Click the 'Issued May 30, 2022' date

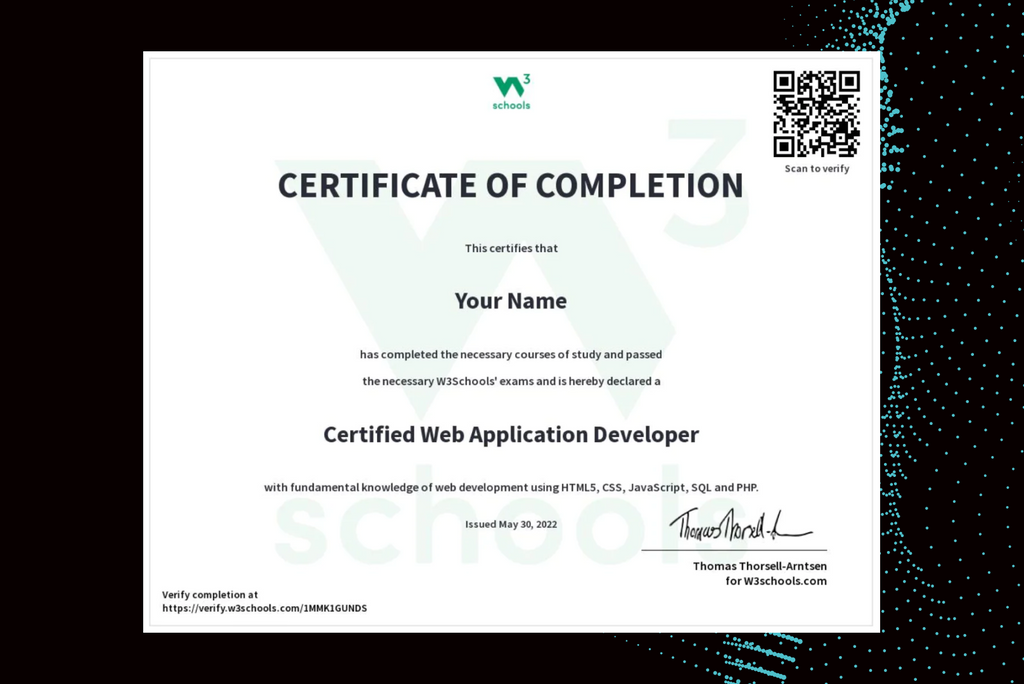point(511,524)
